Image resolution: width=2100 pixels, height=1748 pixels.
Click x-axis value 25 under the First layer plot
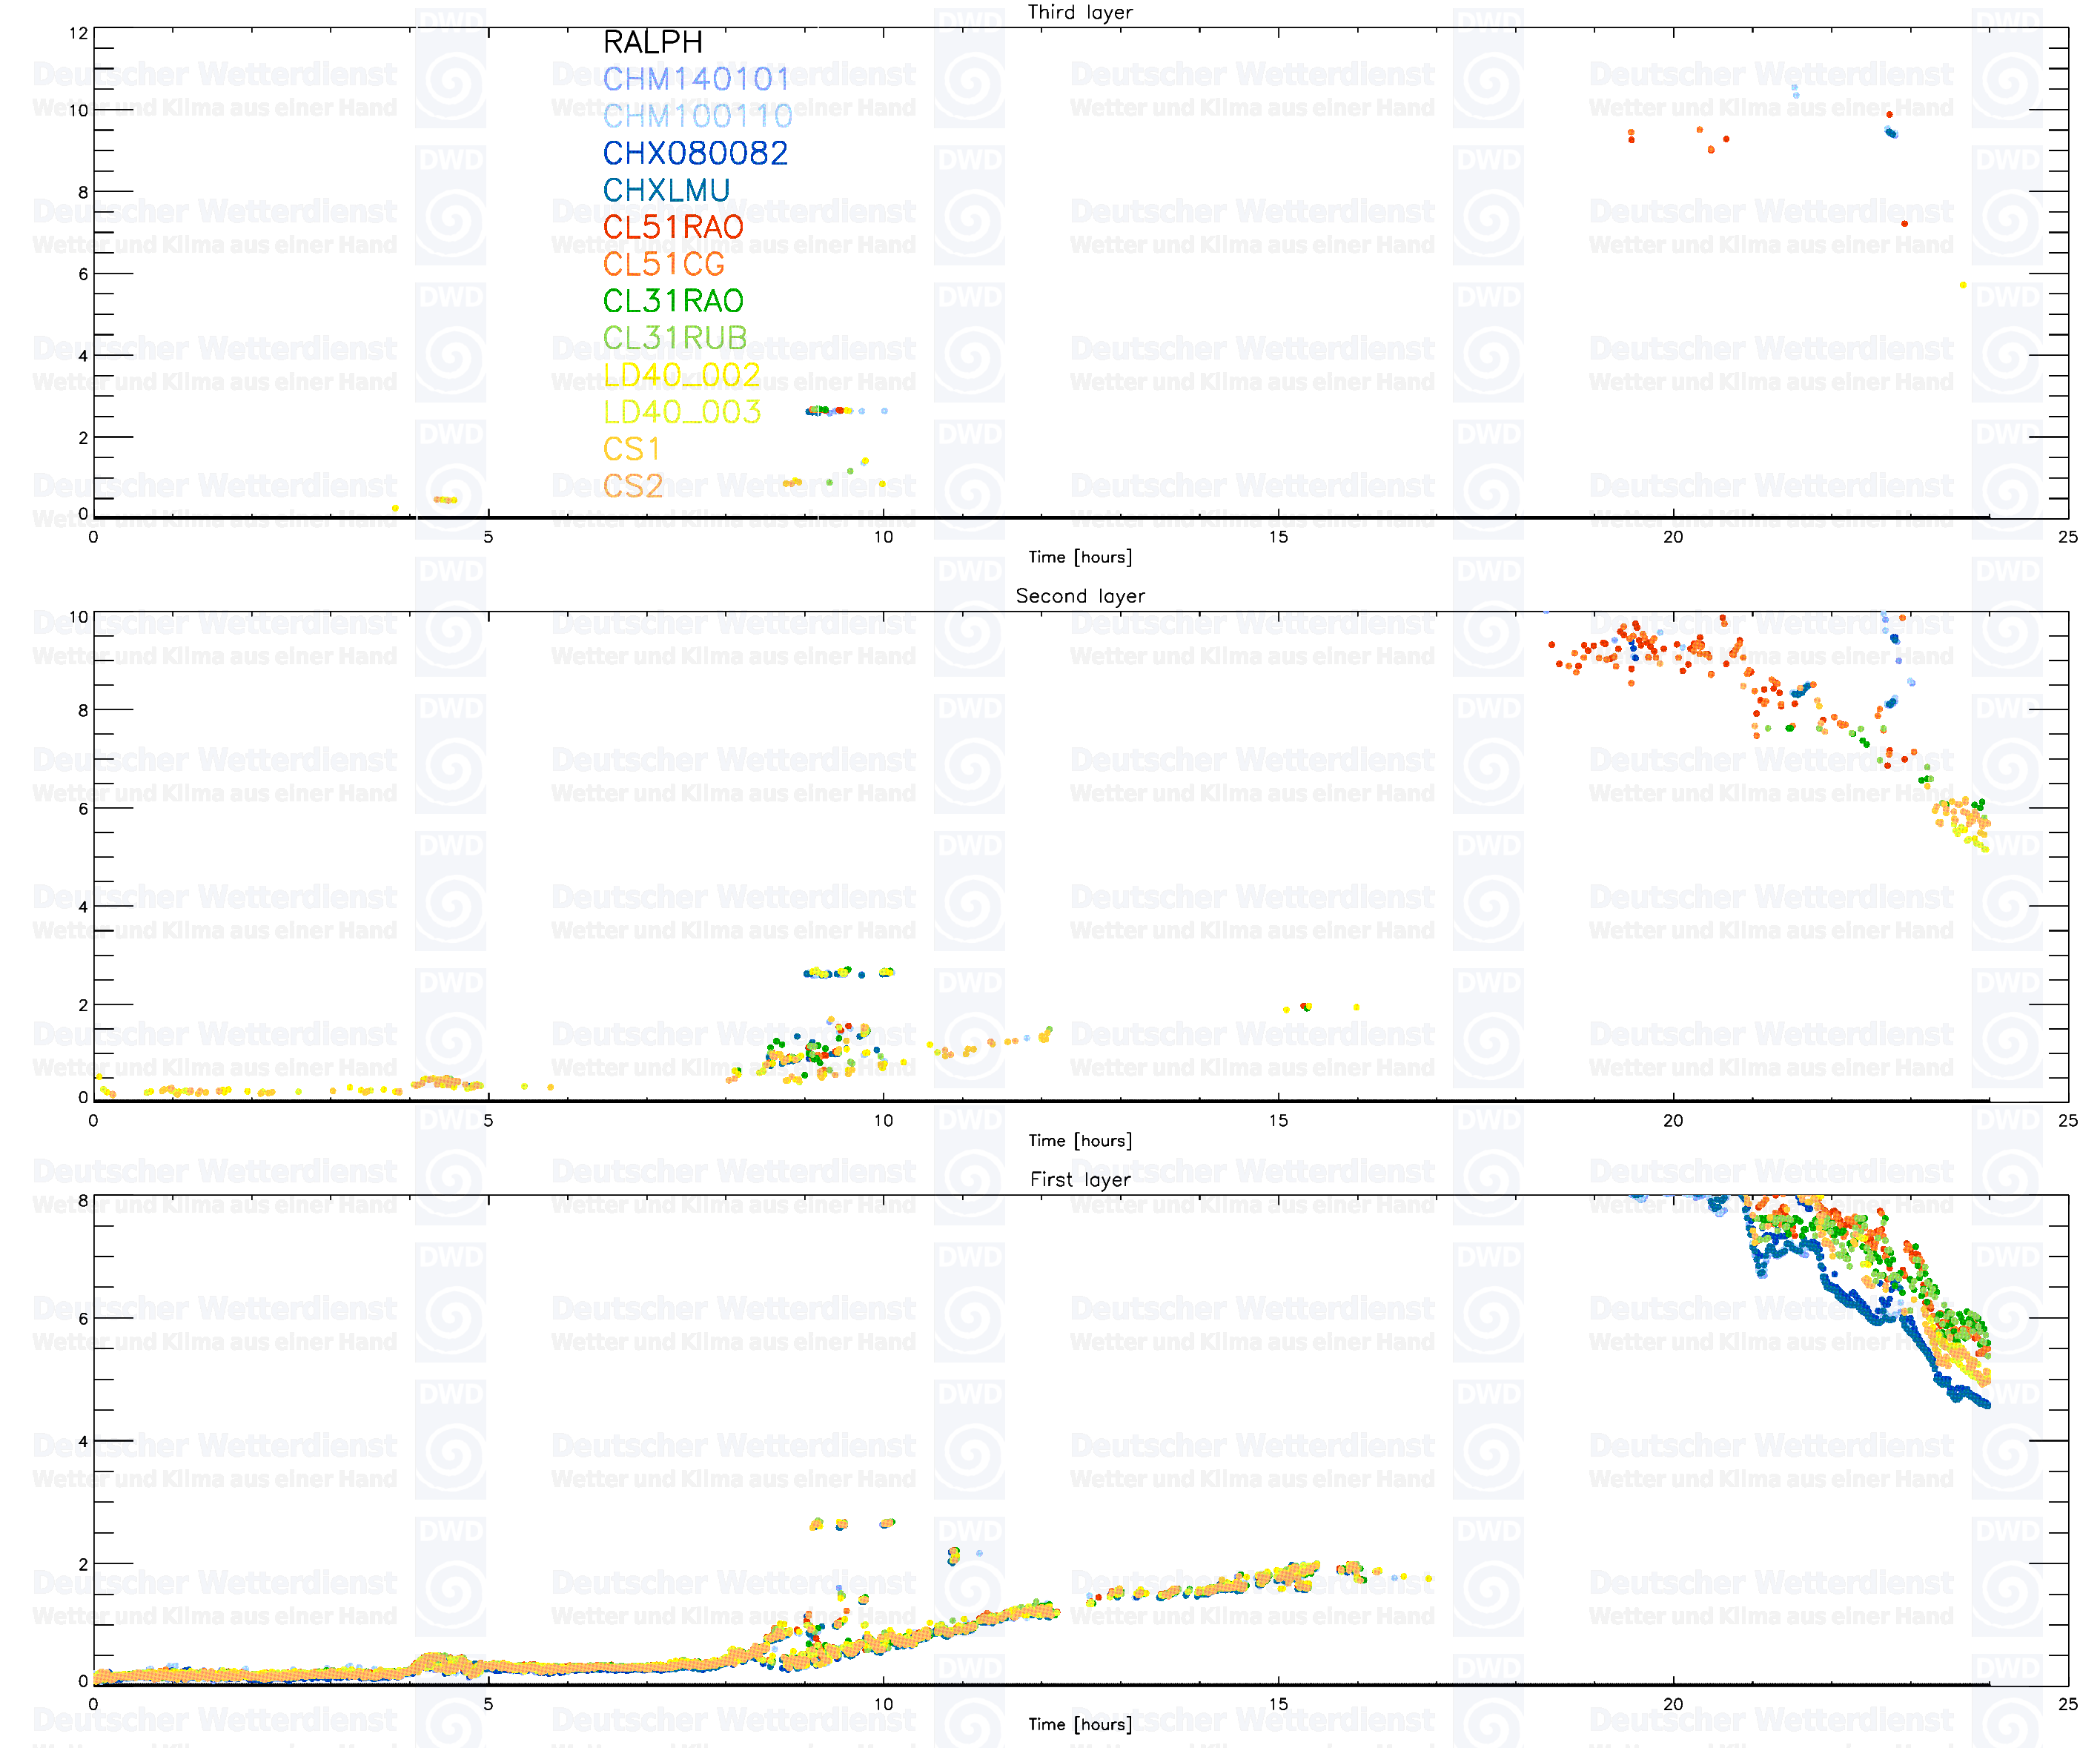click(x=2068, y=1705)
